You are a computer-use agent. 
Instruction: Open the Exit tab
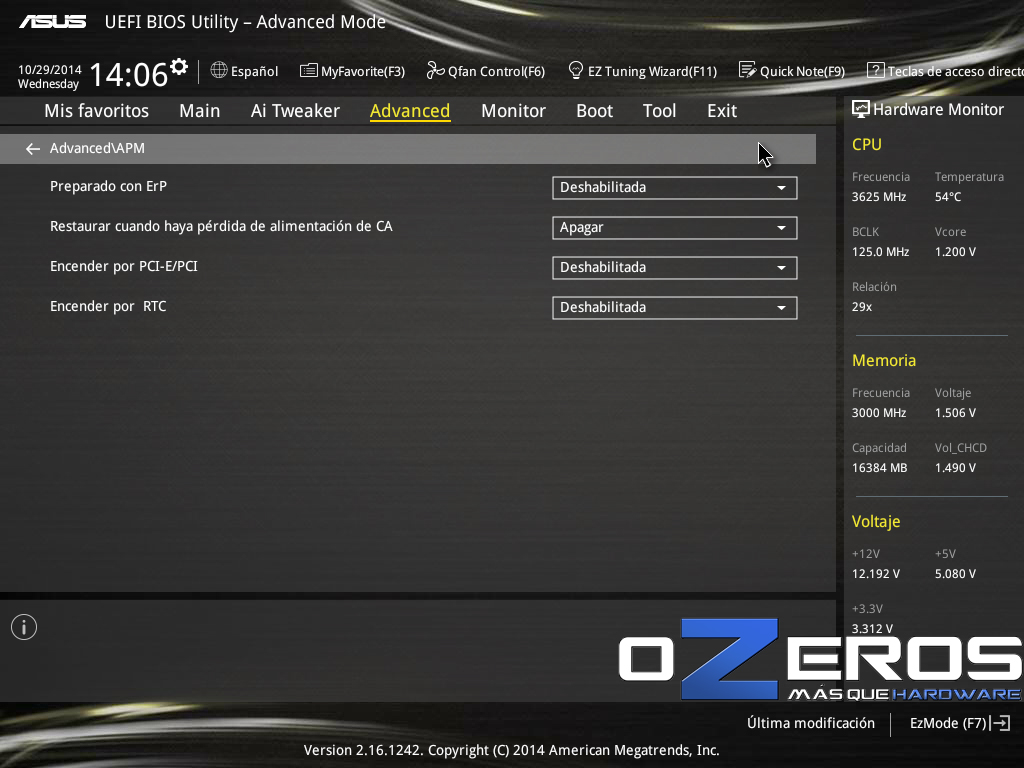point(722,111)
